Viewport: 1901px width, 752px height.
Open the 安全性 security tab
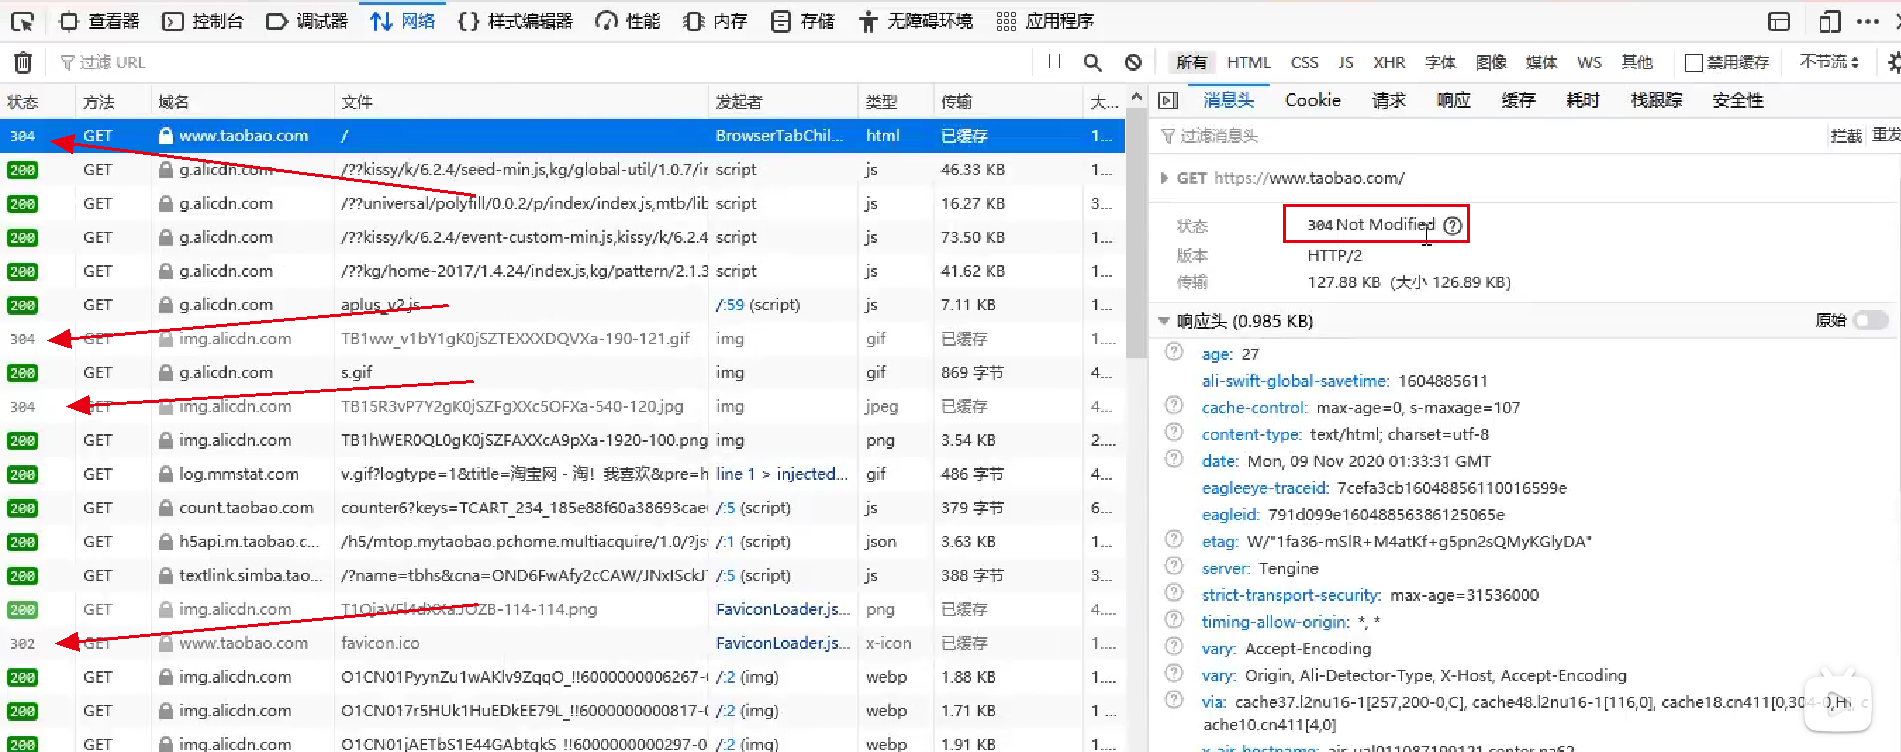coord(1738,100)
